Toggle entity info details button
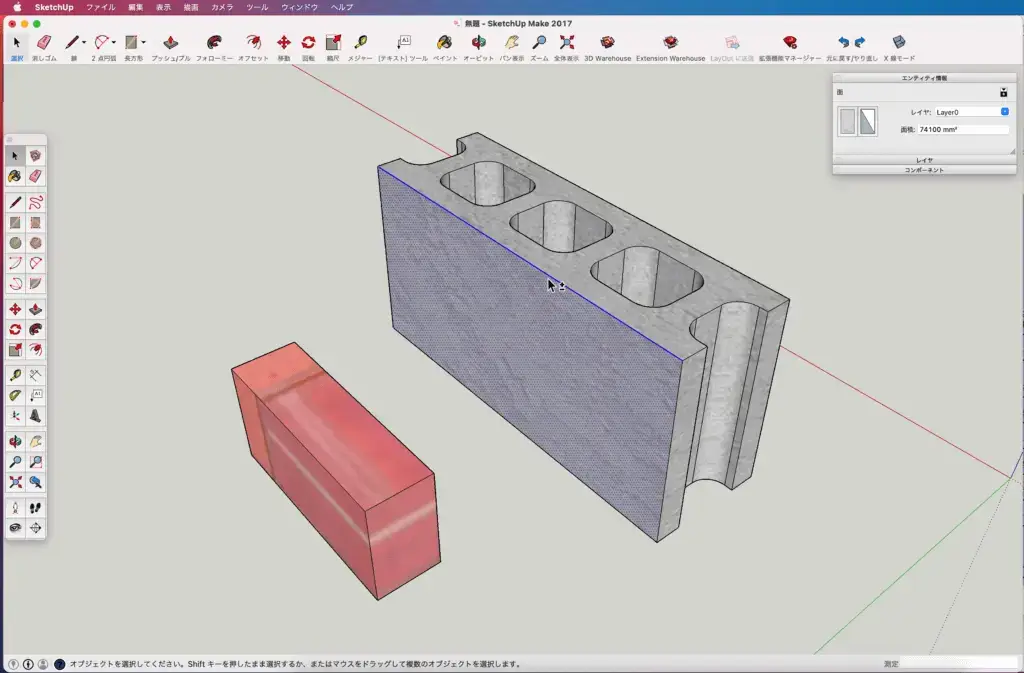 (x=1004, y=93)
